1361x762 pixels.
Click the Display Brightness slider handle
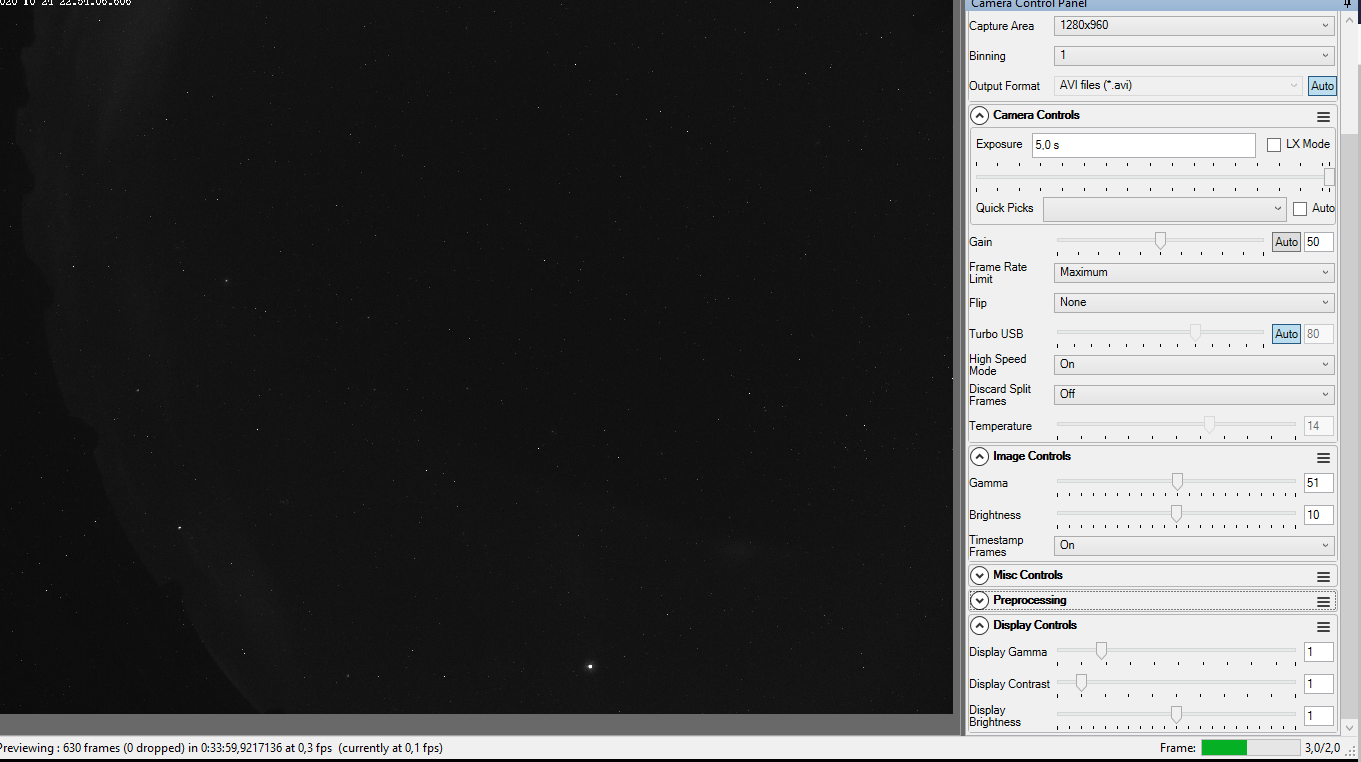[x=1176, y=714]
